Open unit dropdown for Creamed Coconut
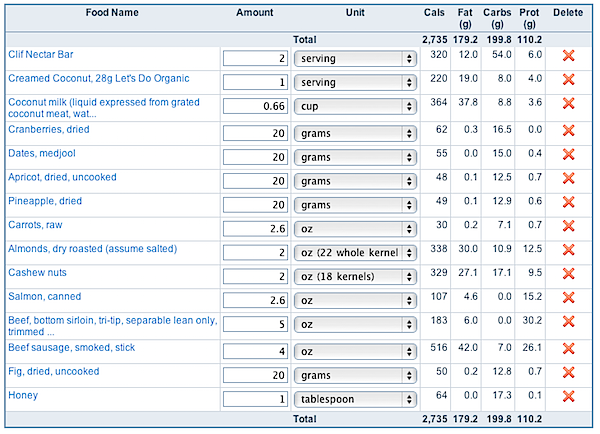 (355, 82)
